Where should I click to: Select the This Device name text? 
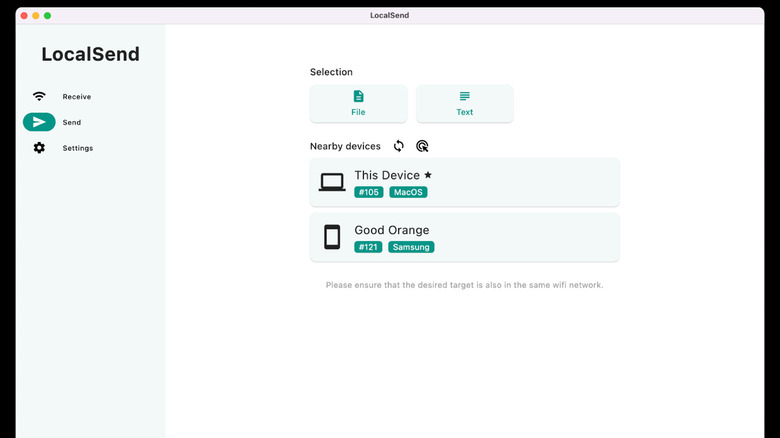click(x=387, y=175)
